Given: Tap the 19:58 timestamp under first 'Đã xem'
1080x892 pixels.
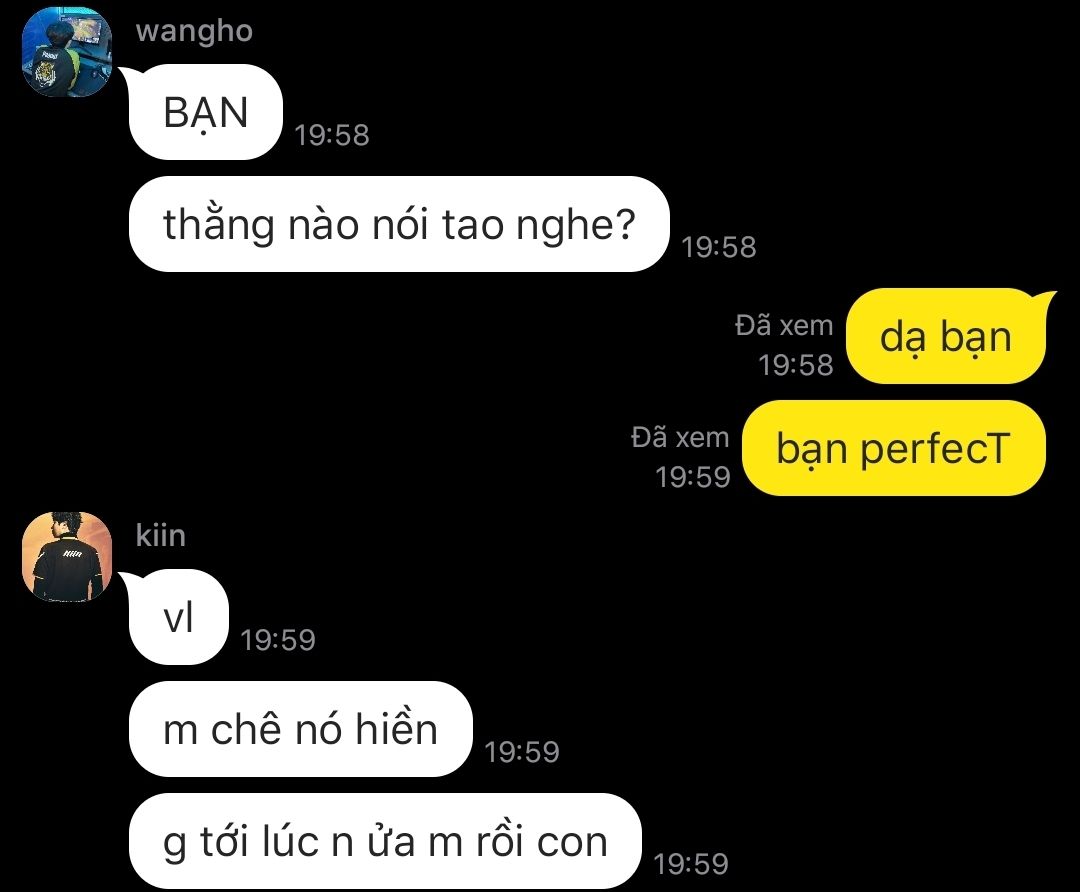Looking at the screenshot, I should tap(796, 365).
